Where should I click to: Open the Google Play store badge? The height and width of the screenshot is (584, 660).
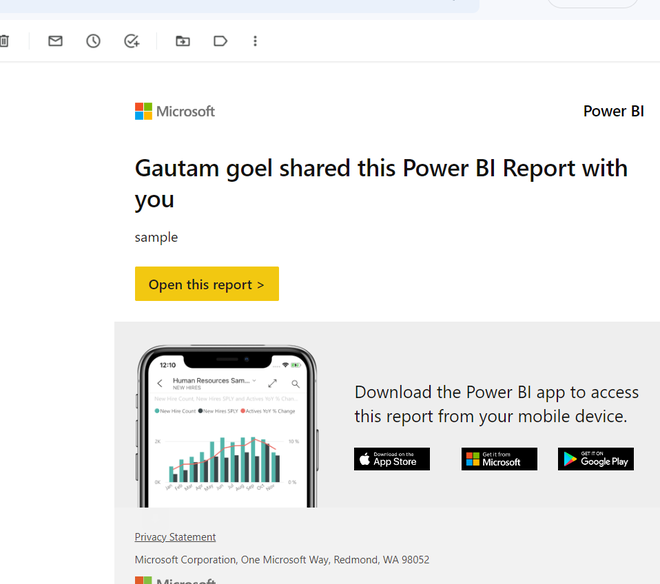coord(596,459)
